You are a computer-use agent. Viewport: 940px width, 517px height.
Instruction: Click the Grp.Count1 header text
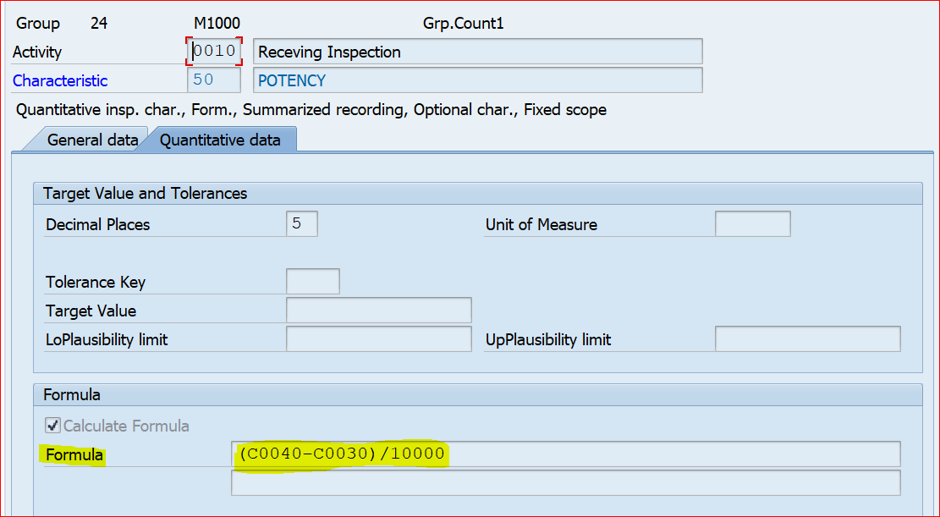463,23
